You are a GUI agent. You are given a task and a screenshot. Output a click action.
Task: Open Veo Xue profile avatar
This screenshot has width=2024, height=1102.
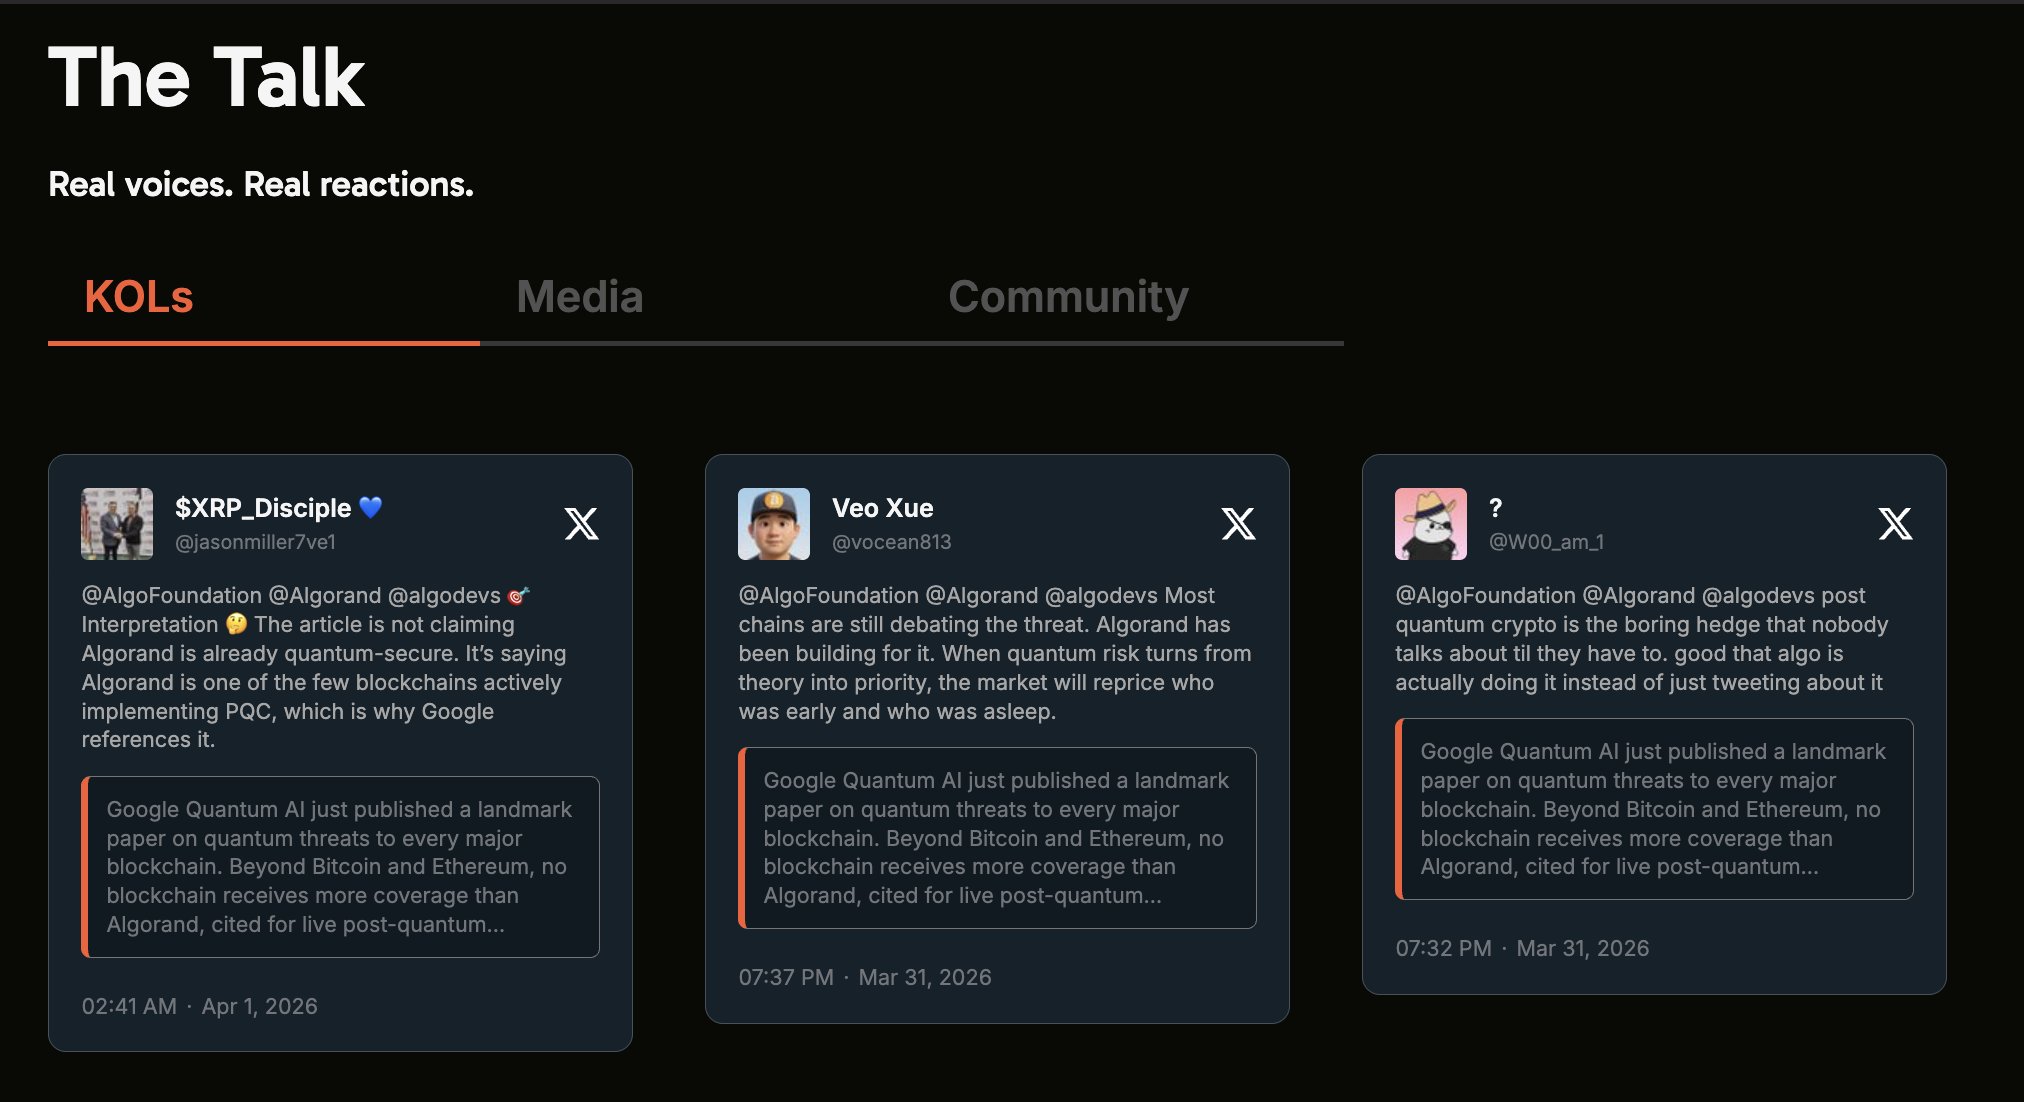pos(774,524)
